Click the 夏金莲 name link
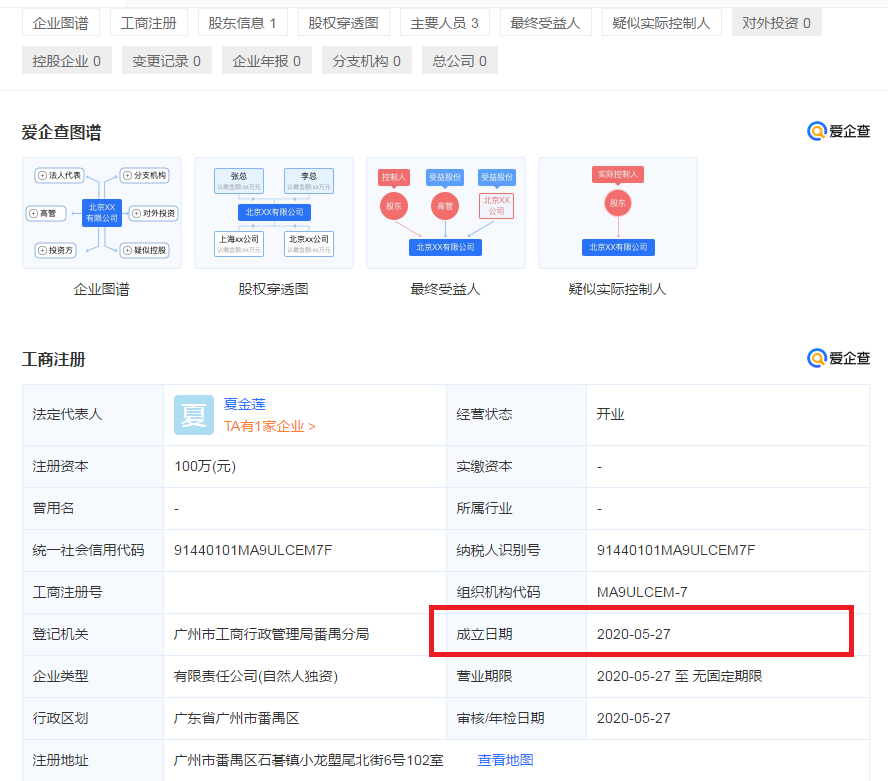Viewport: 888px width, 781px height. [x=245, y=404]
